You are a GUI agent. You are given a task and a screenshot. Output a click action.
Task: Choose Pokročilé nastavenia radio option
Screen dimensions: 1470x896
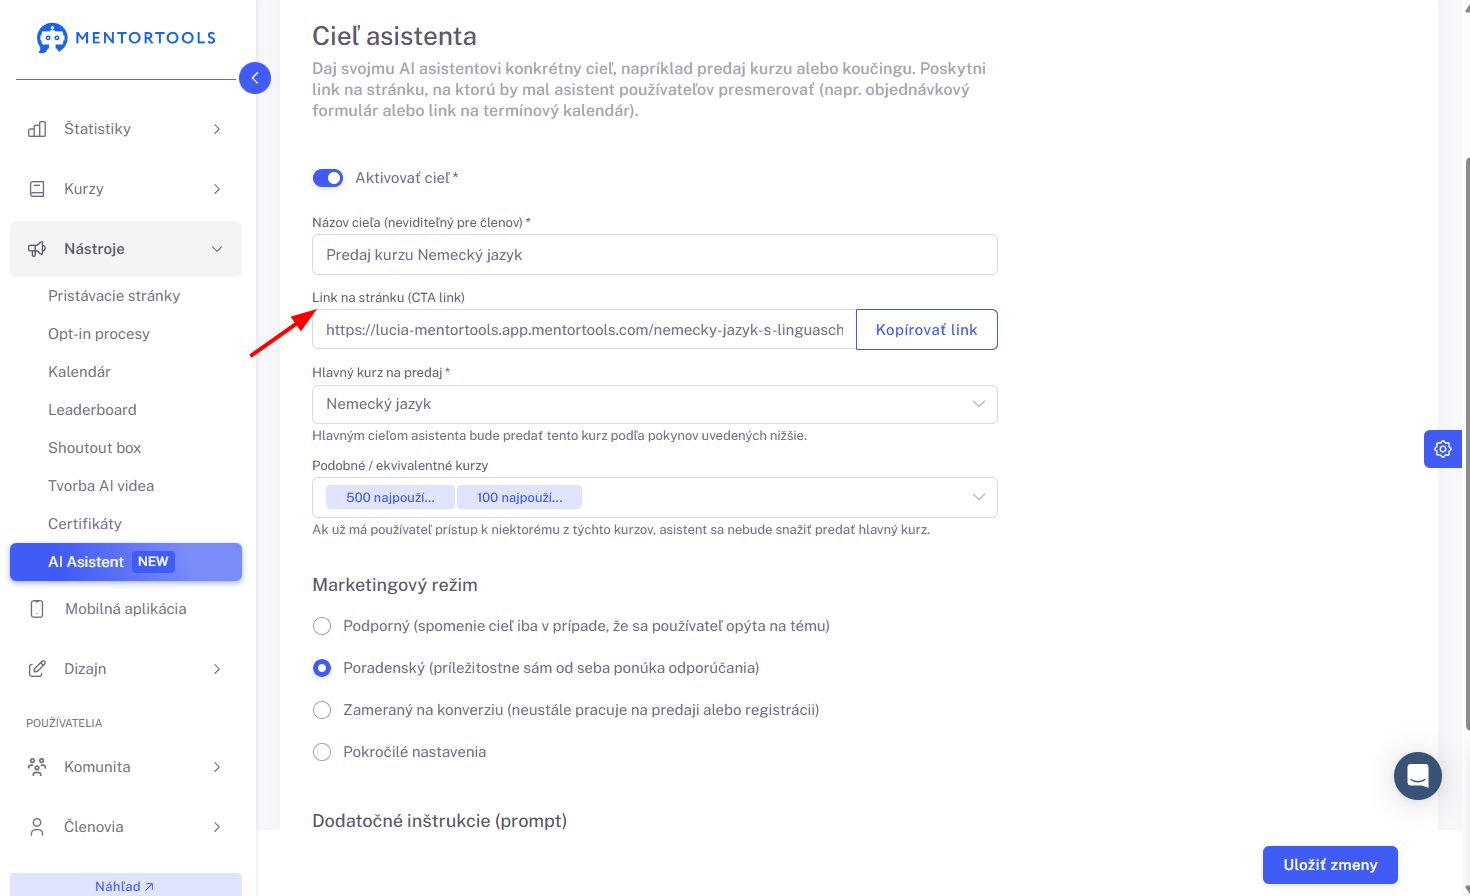click(x=322, y=752)
